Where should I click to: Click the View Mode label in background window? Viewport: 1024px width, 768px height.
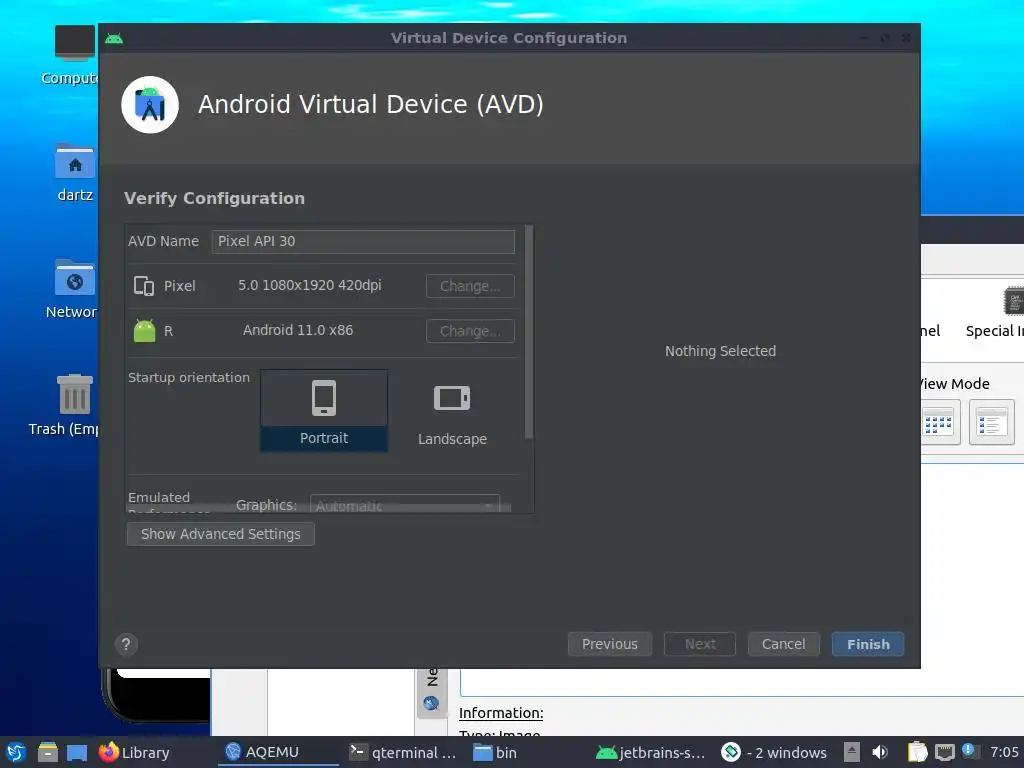click(955, 384)
